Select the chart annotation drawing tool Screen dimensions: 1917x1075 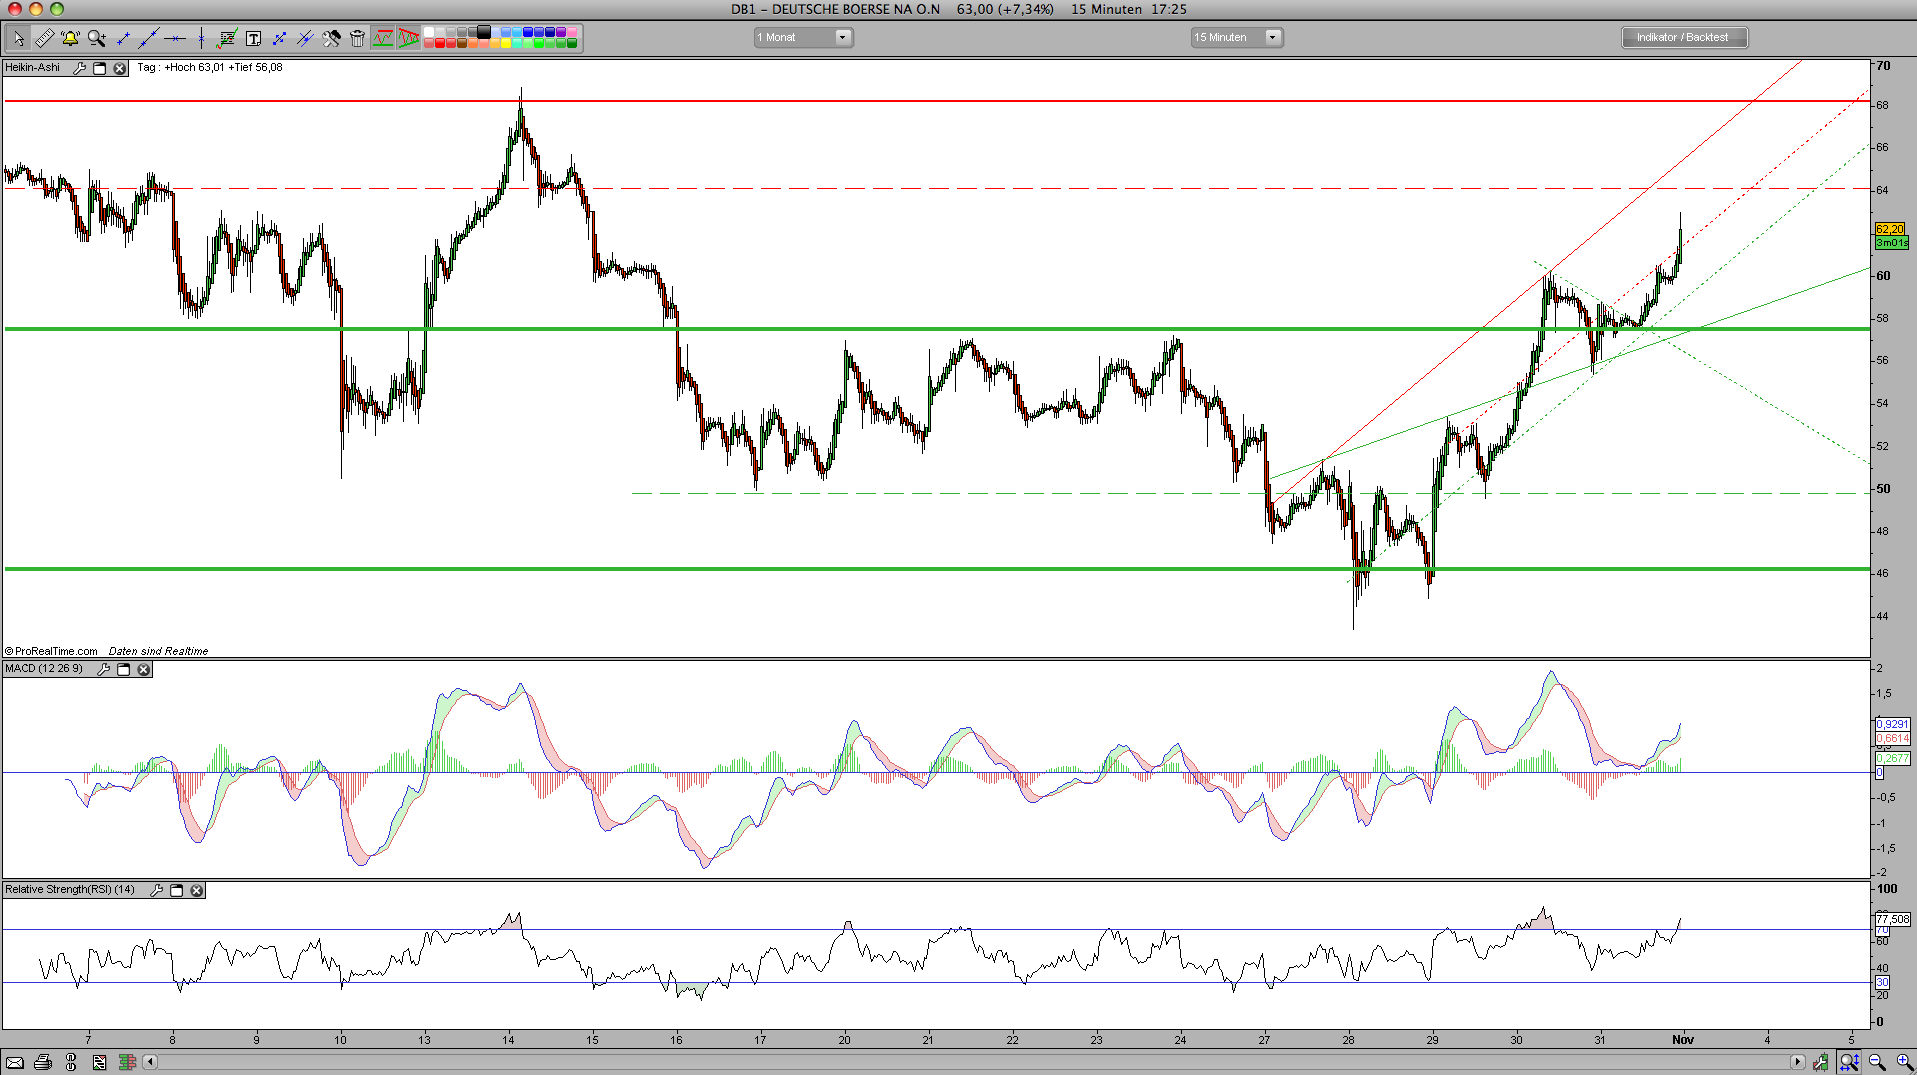click(x=227, y=38)
